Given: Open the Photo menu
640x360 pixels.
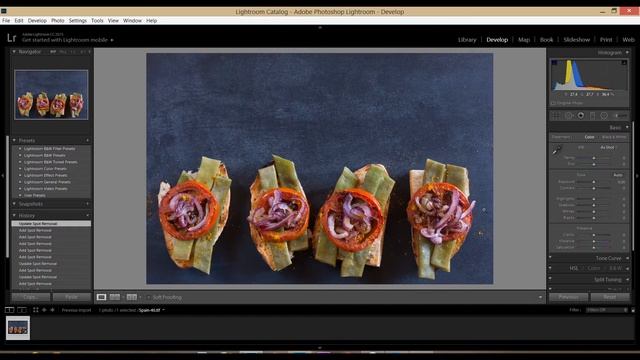Looking at the screenshot, I should [x=58, y=20].
